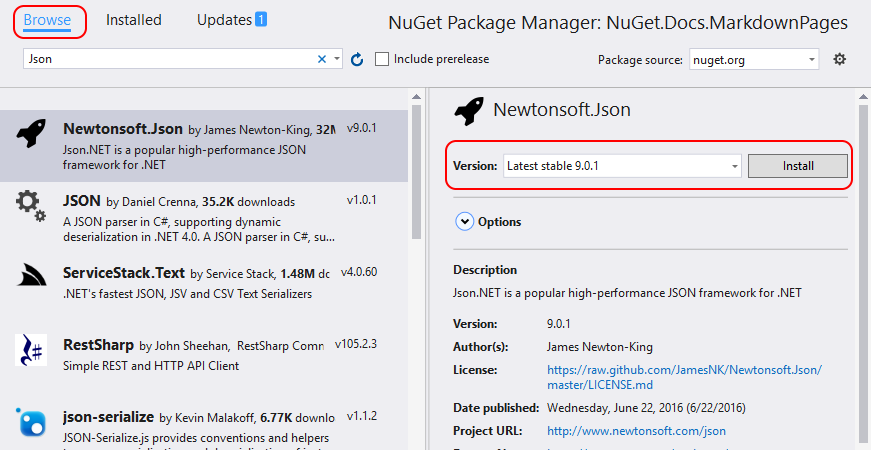Click json-serialize version v1.1.2 label
The image size is (871, 451).
click(362, 416)
